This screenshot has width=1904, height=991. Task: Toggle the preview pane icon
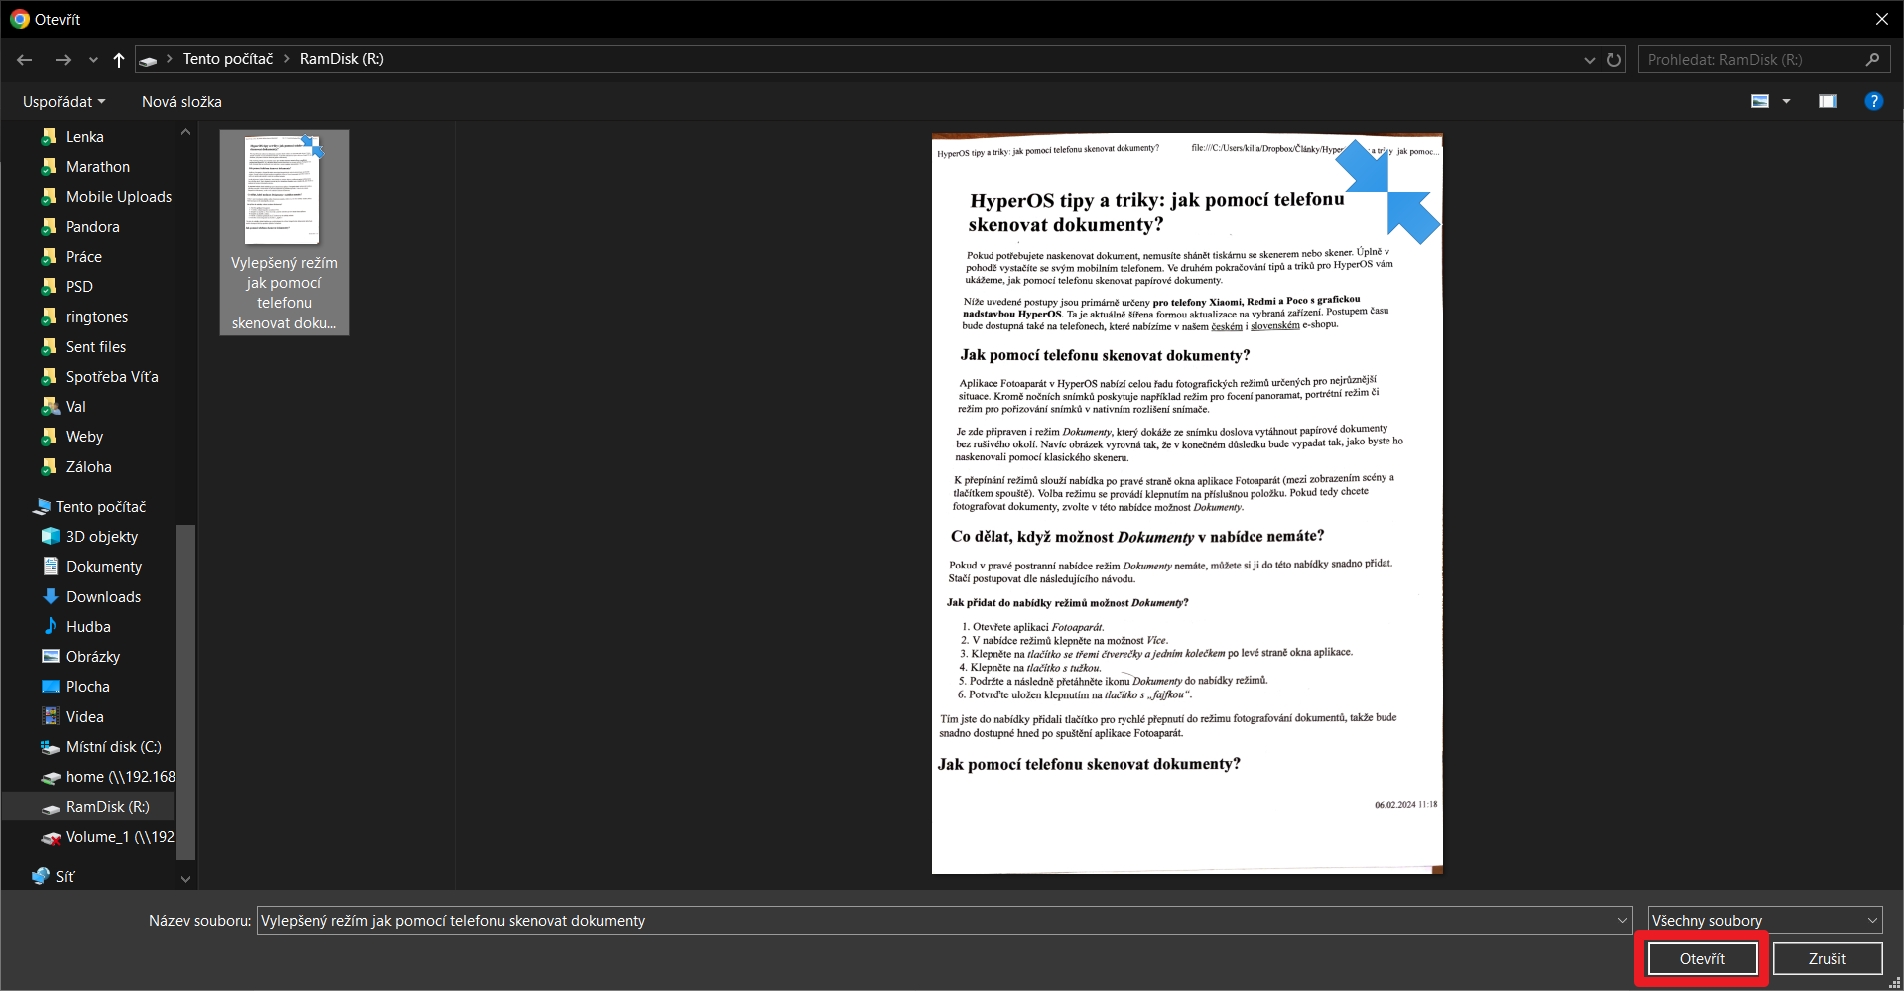click(x=1827, y=101)
